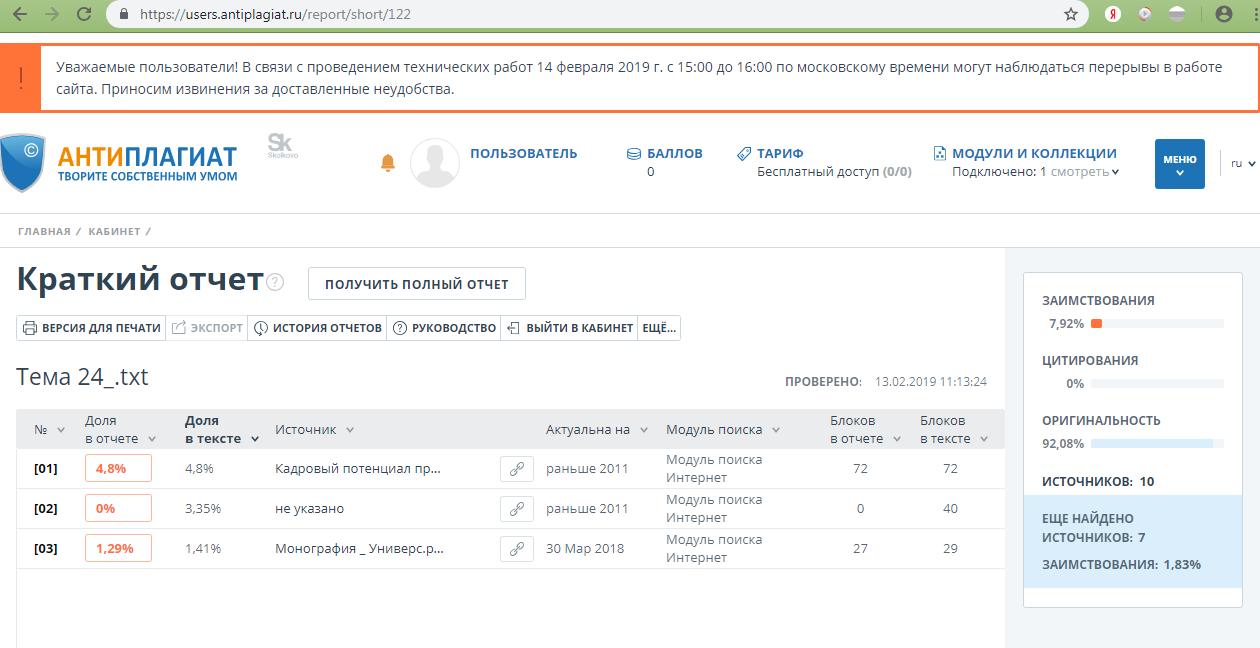The height and width of the screenshot is (648, 1260).
Task: Click the orange notification bell icon
Action: point(388,163)
